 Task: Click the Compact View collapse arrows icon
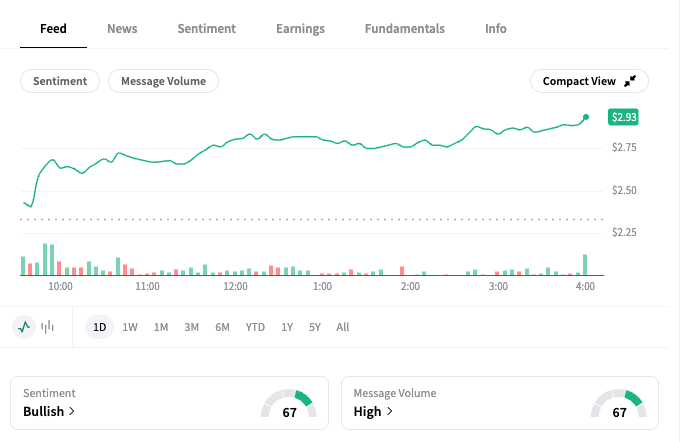(x=630, y=81)
